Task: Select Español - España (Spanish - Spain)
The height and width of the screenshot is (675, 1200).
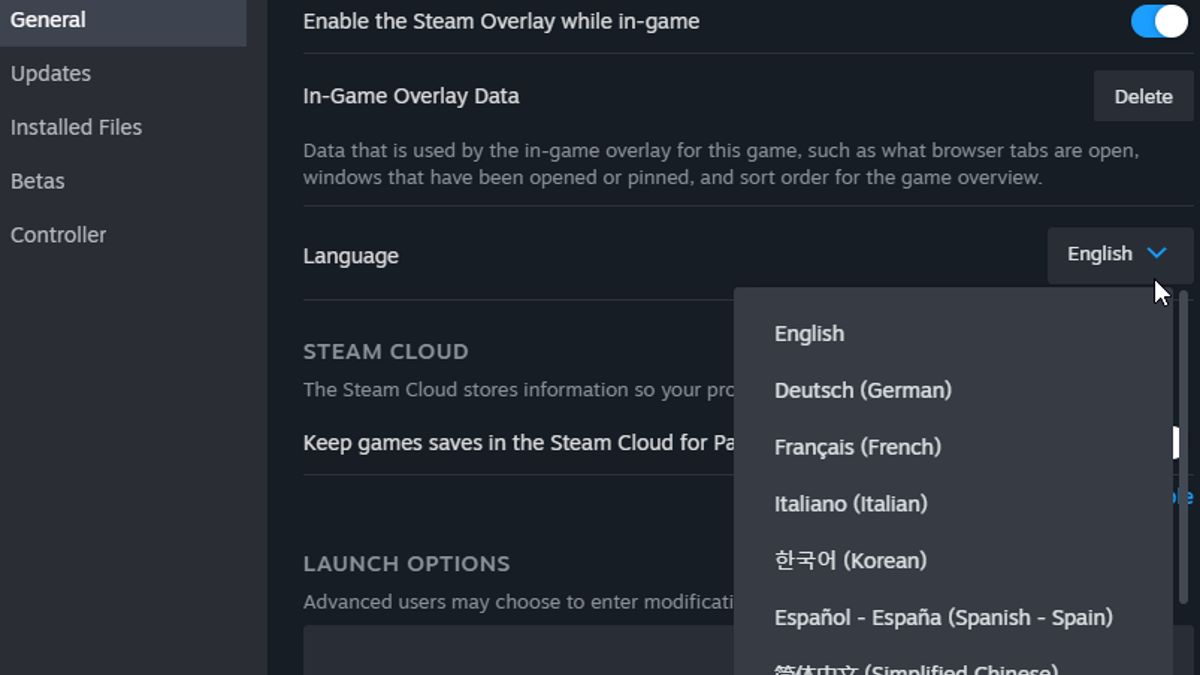Action: coord(942,618)
